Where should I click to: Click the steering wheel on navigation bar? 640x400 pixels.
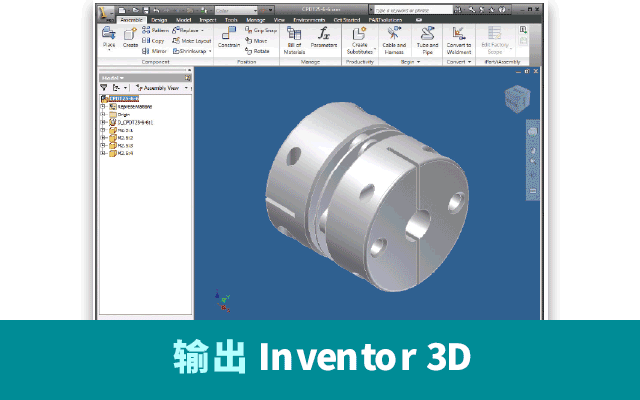click(x=532, y=132)
